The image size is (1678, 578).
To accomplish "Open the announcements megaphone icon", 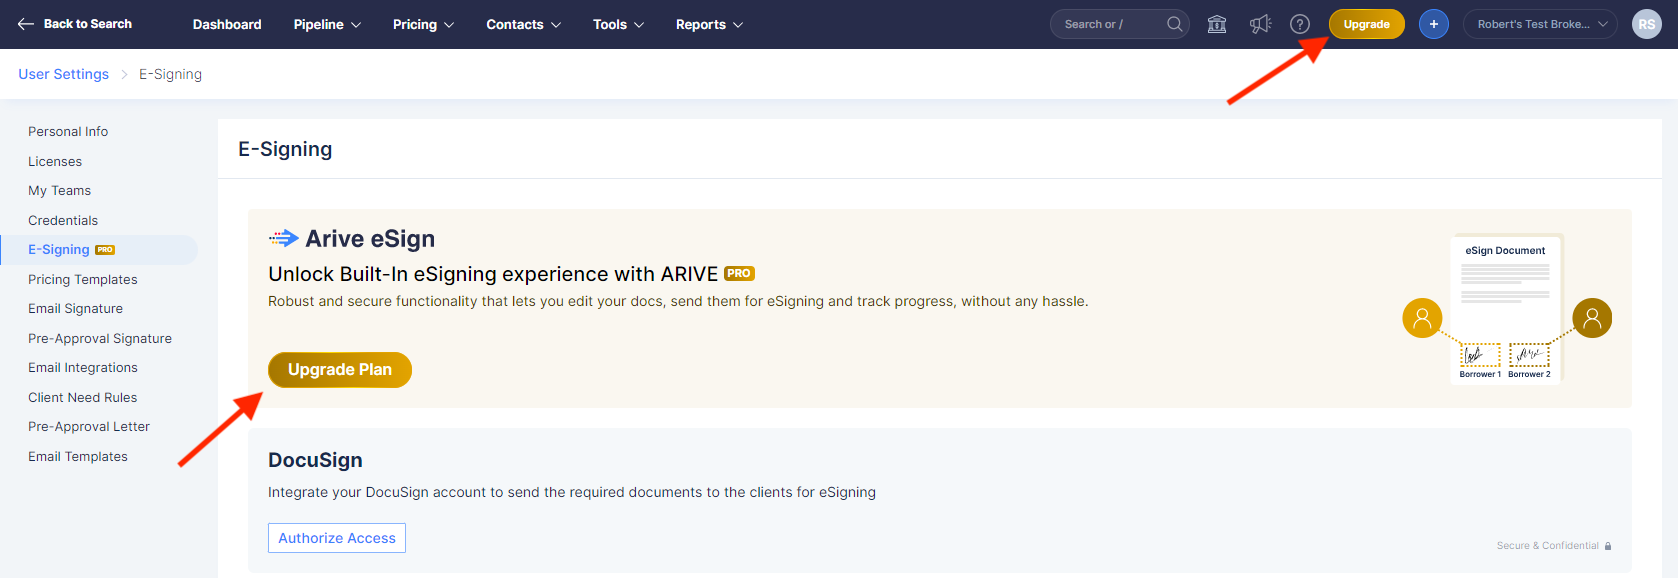I will pos(1260,24).
